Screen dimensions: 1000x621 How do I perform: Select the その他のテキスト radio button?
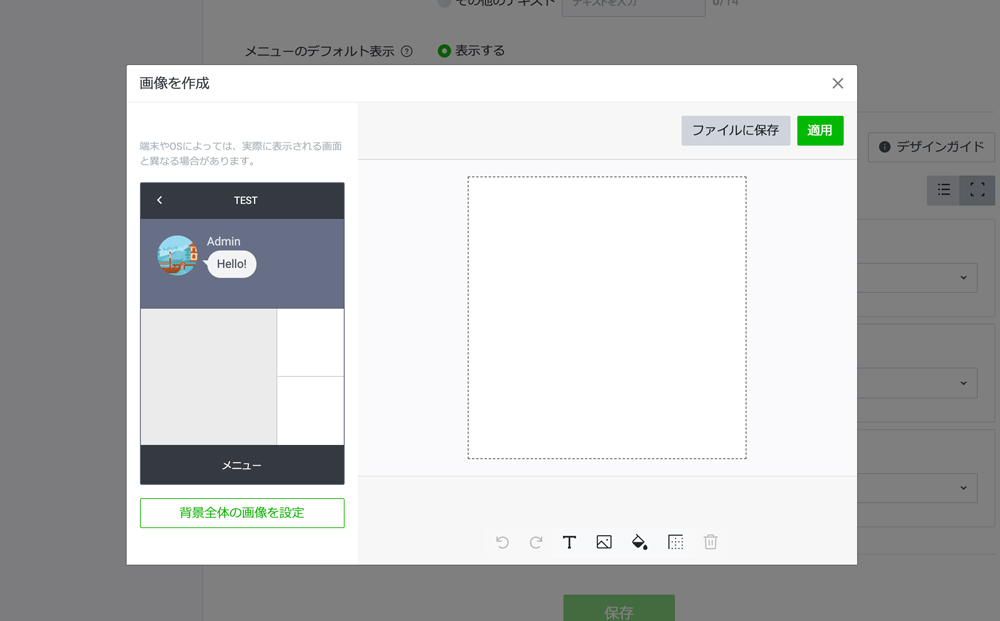coord(444,3)
